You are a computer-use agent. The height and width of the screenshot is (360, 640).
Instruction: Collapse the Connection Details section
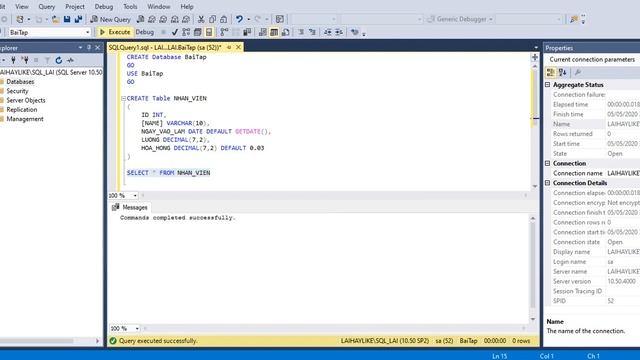pyautogui.click(x=548, y=183)
